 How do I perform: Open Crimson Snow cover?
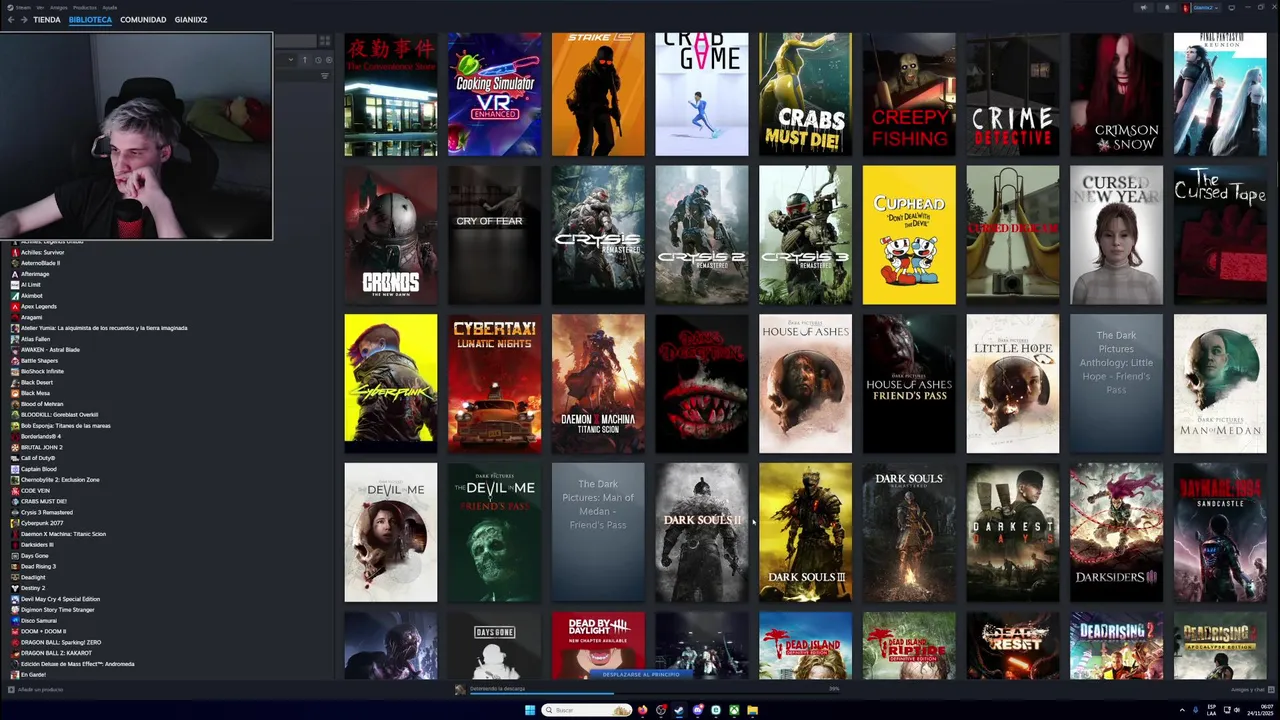click(x=1116, y=94)
